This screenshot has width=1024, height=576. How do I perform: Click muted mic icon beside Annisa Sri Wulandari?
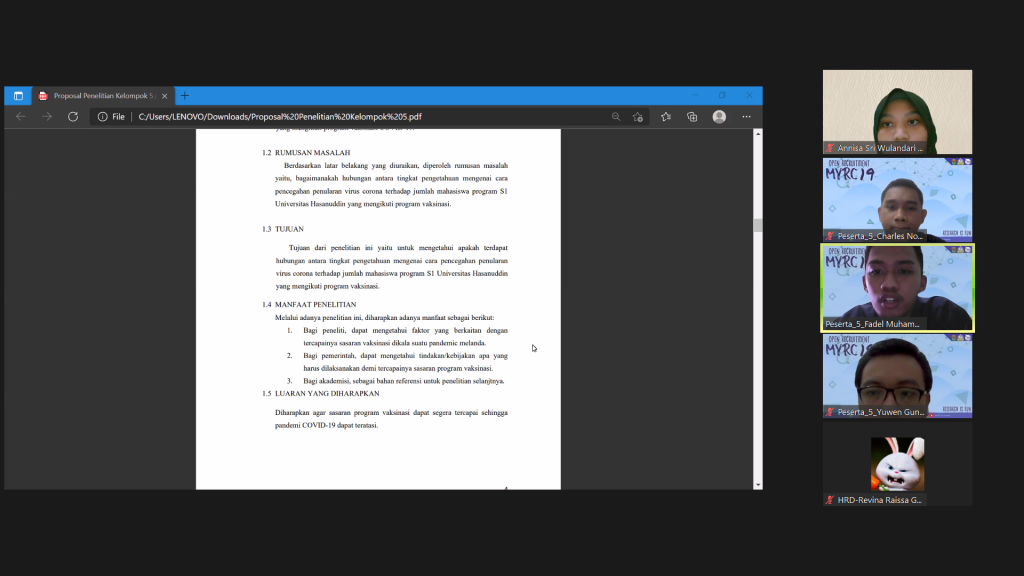(x=830, y=148)
